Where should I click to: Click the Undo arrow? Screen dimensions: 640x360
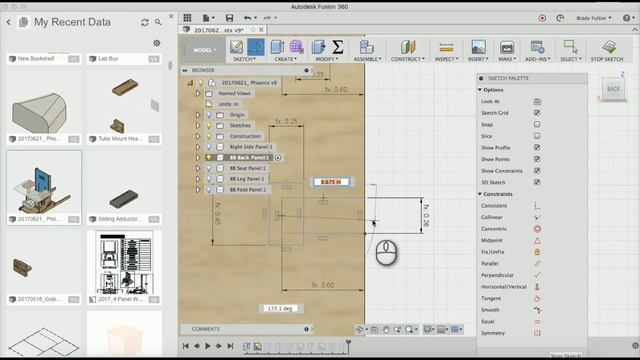click(x=247, y=18)
